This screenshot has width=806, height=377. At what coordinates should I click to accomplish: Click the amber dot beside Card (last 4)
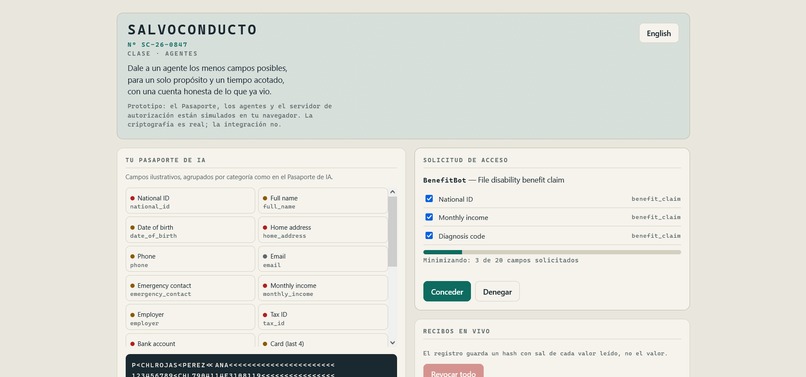pyautogui.click(x=265, y=344)
